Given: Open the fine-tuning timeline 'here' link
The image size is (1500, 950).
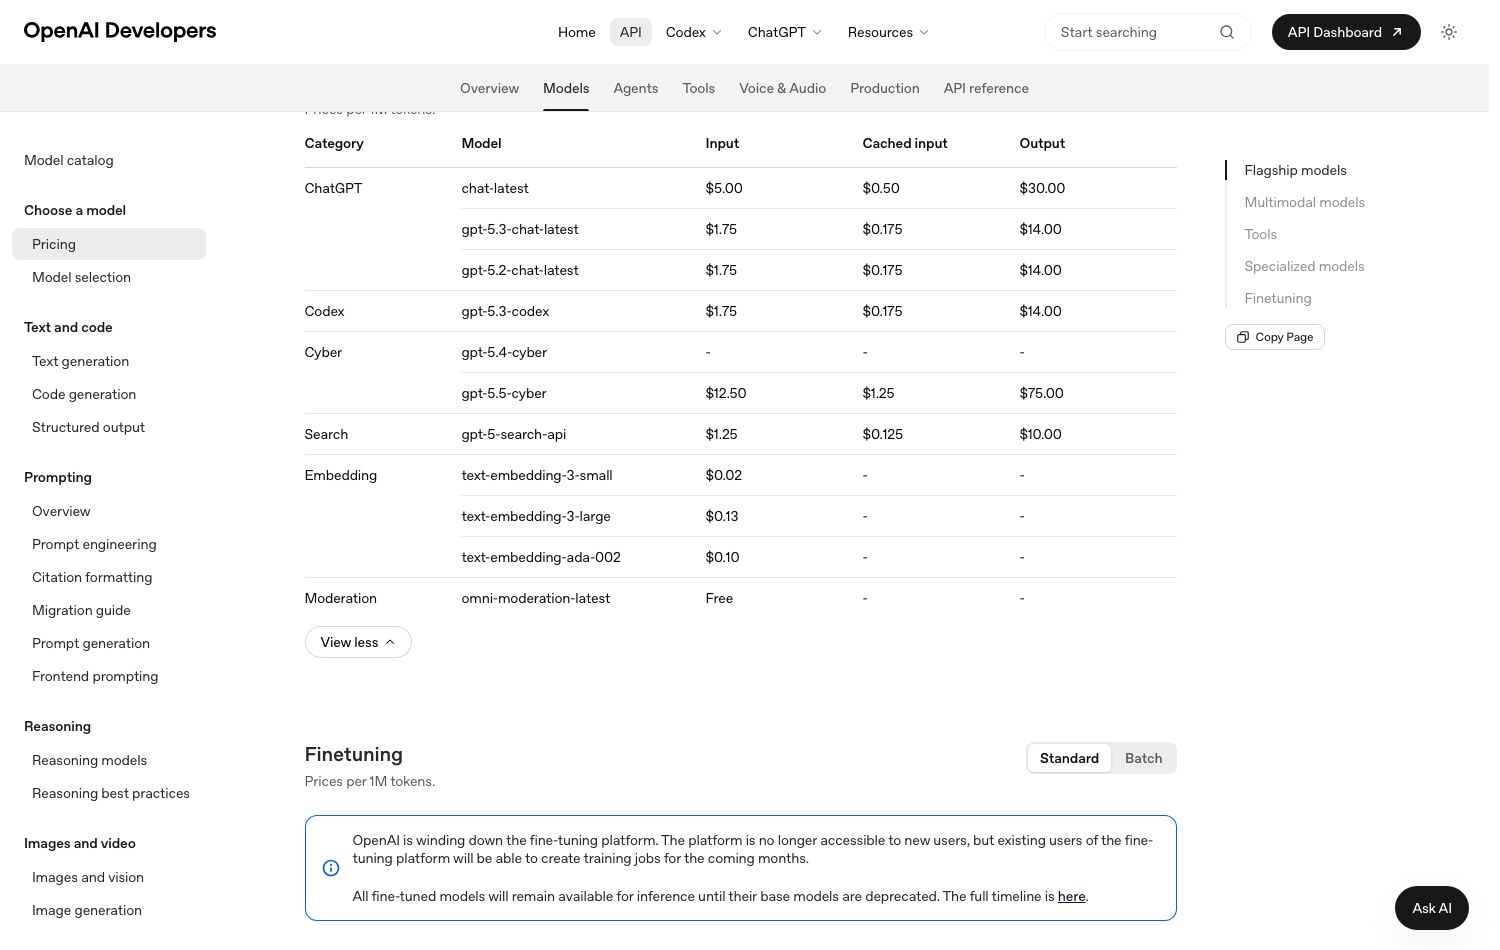Looking at the screenshot, I should click(x=1072, y=896).
